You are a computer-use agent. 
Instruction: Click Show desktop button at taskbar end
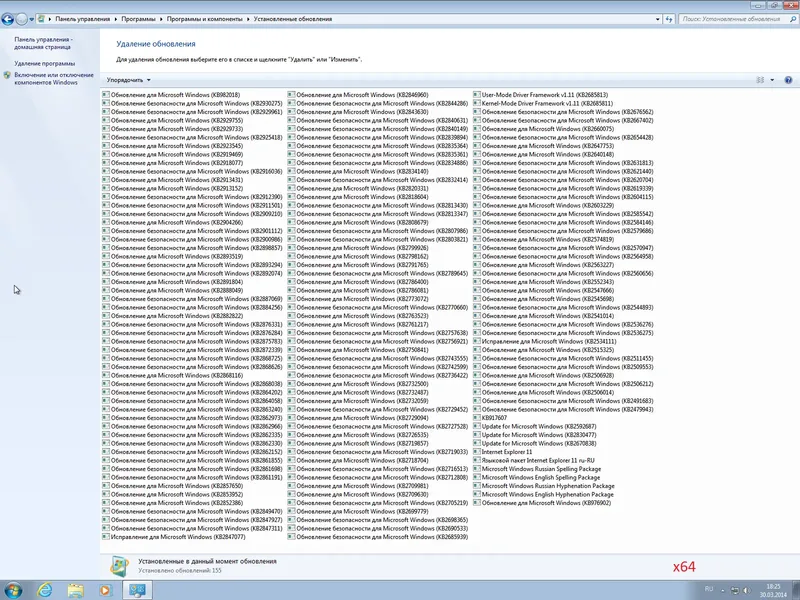point(796,590)
